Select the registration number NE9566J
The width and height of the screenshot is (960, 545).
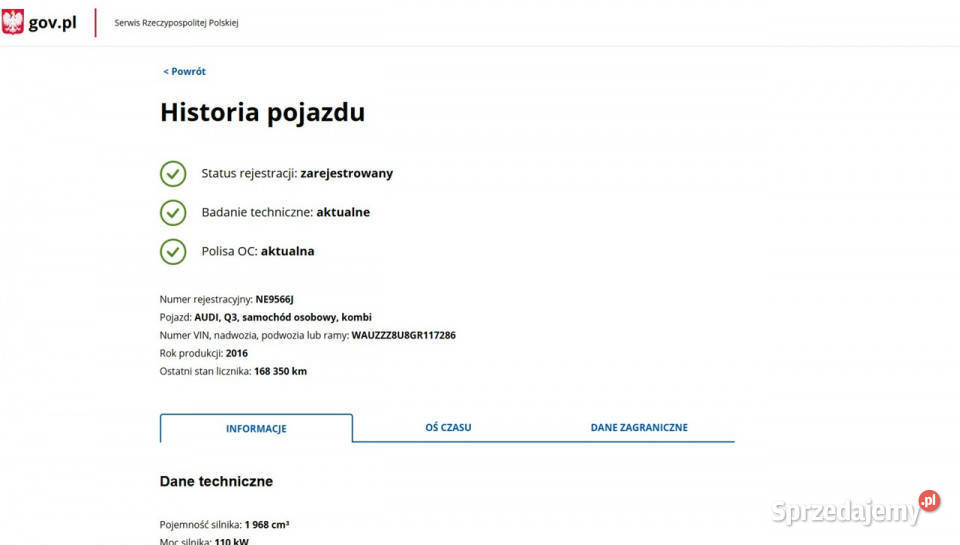[x=274, y=299]
